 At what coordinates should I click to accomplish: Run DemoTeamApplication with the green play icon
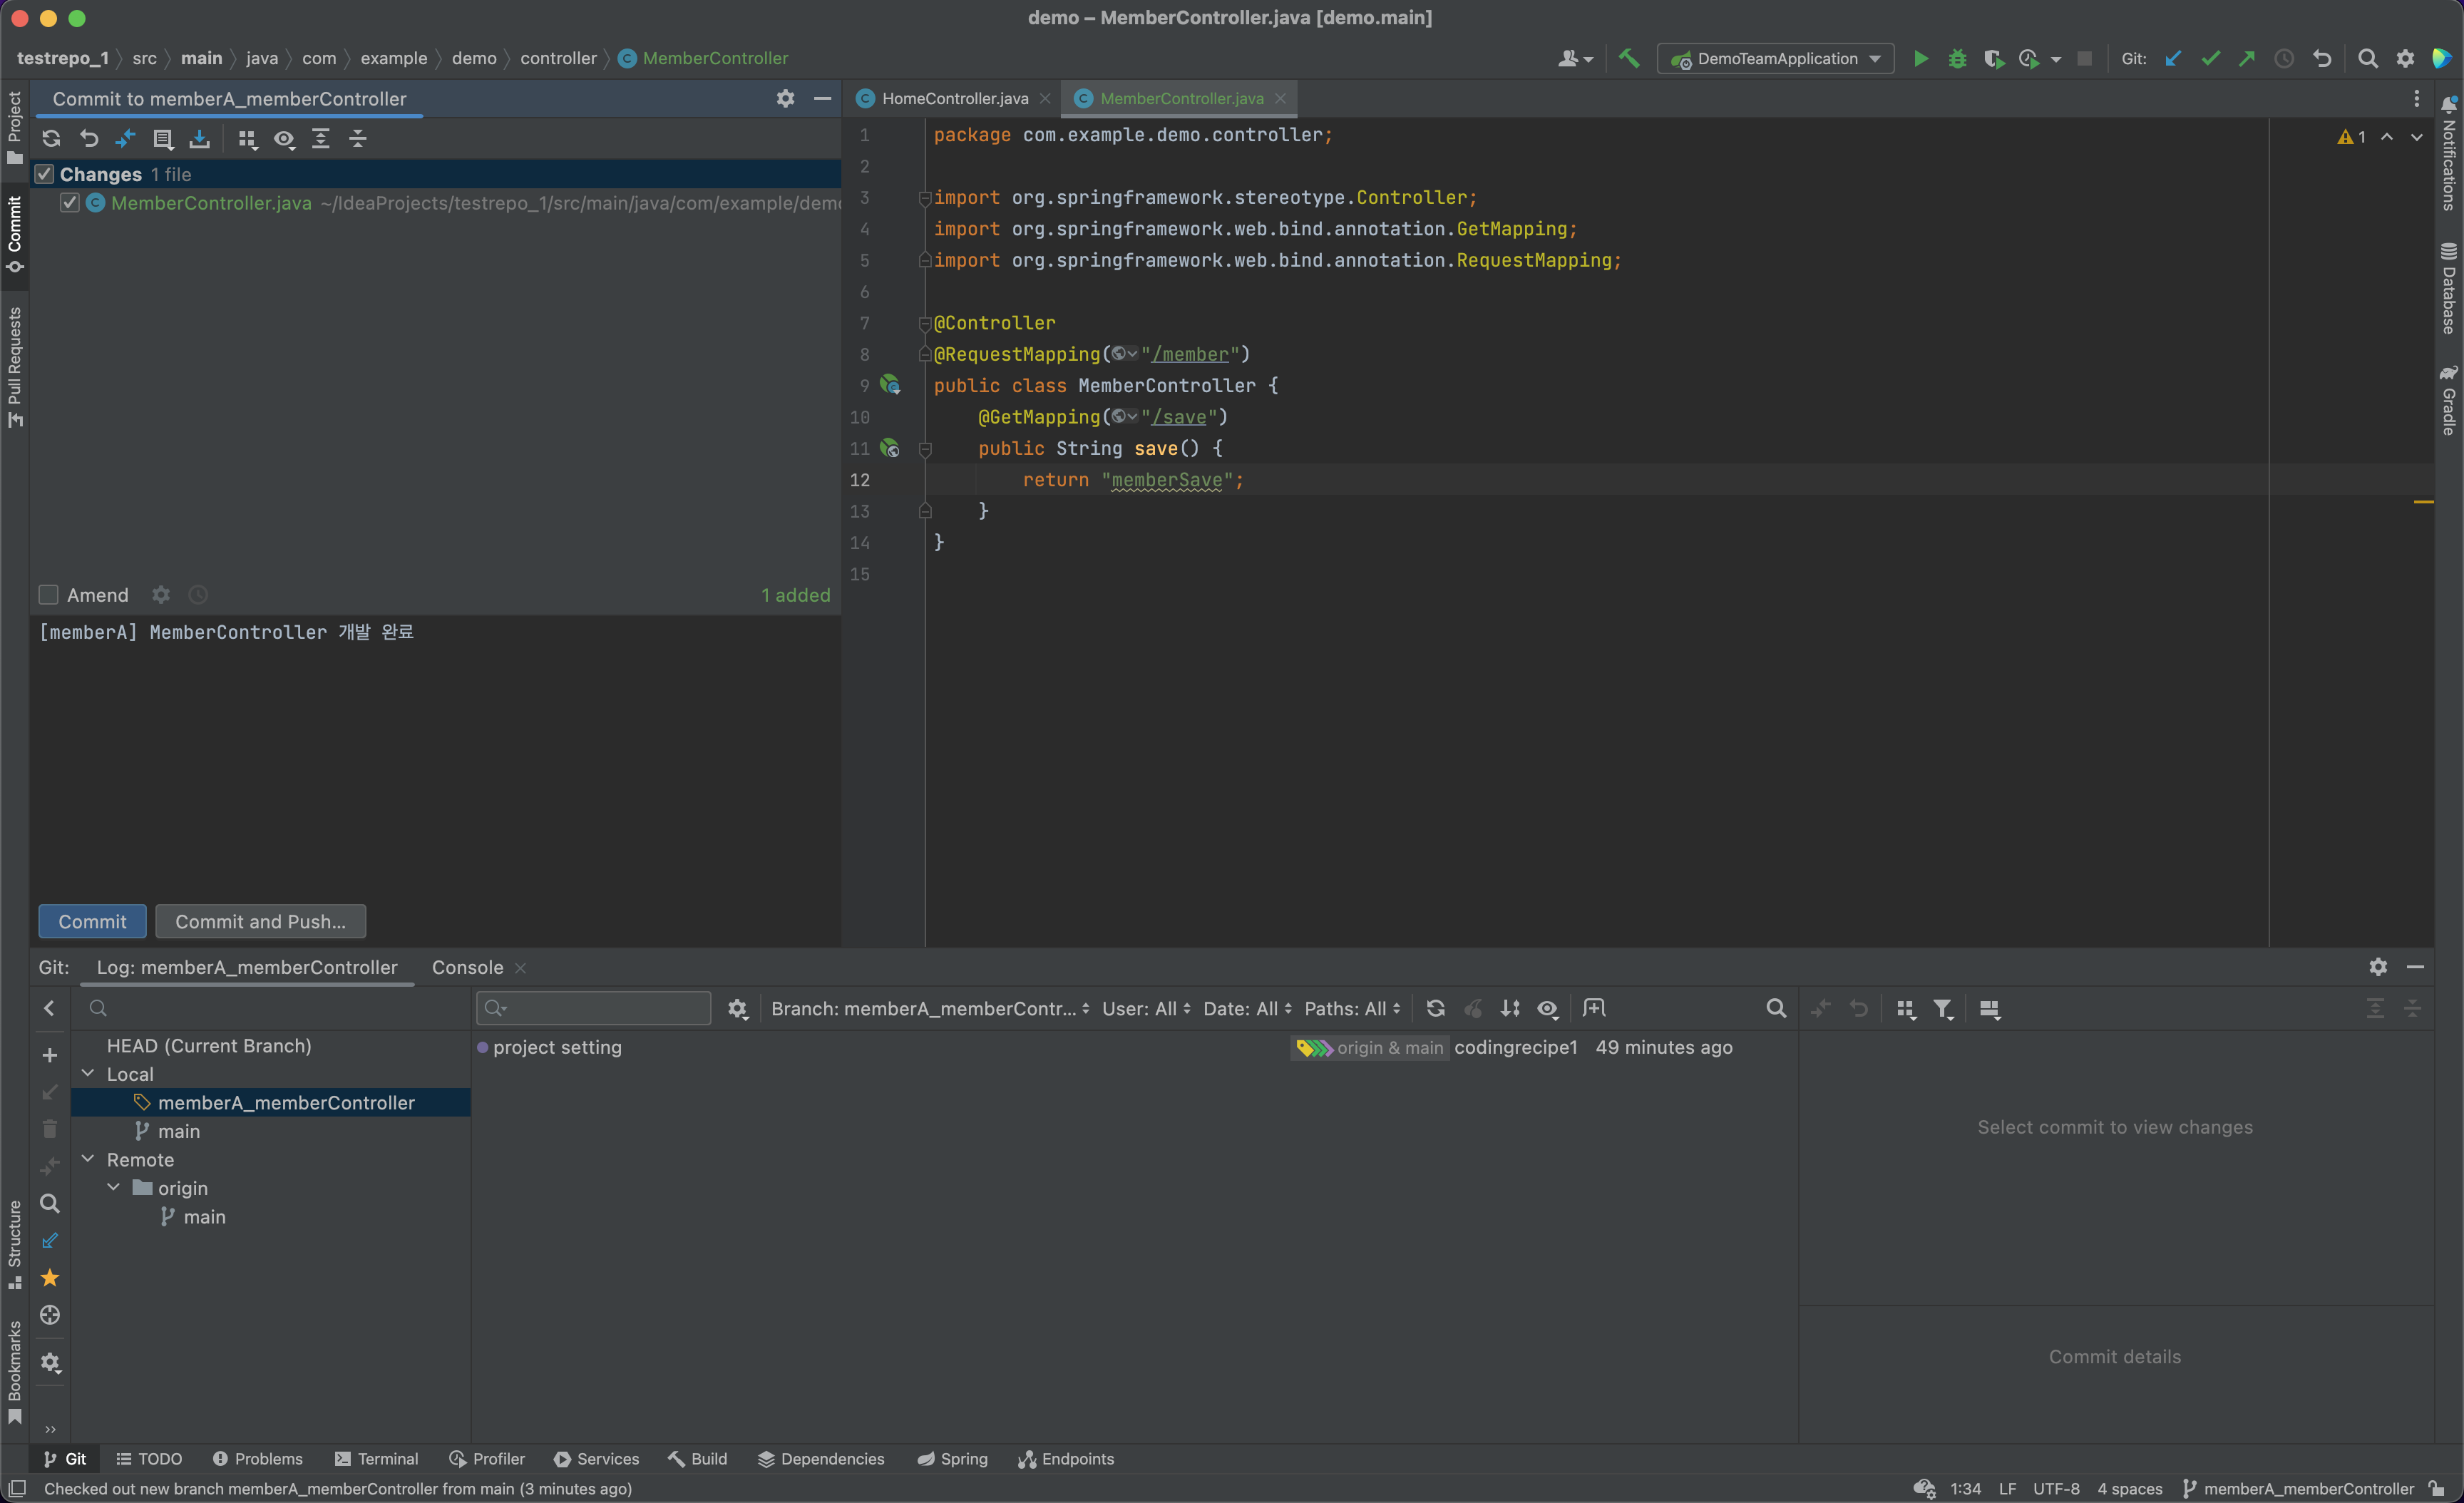pyautogui.click(x=1920, y=59)
